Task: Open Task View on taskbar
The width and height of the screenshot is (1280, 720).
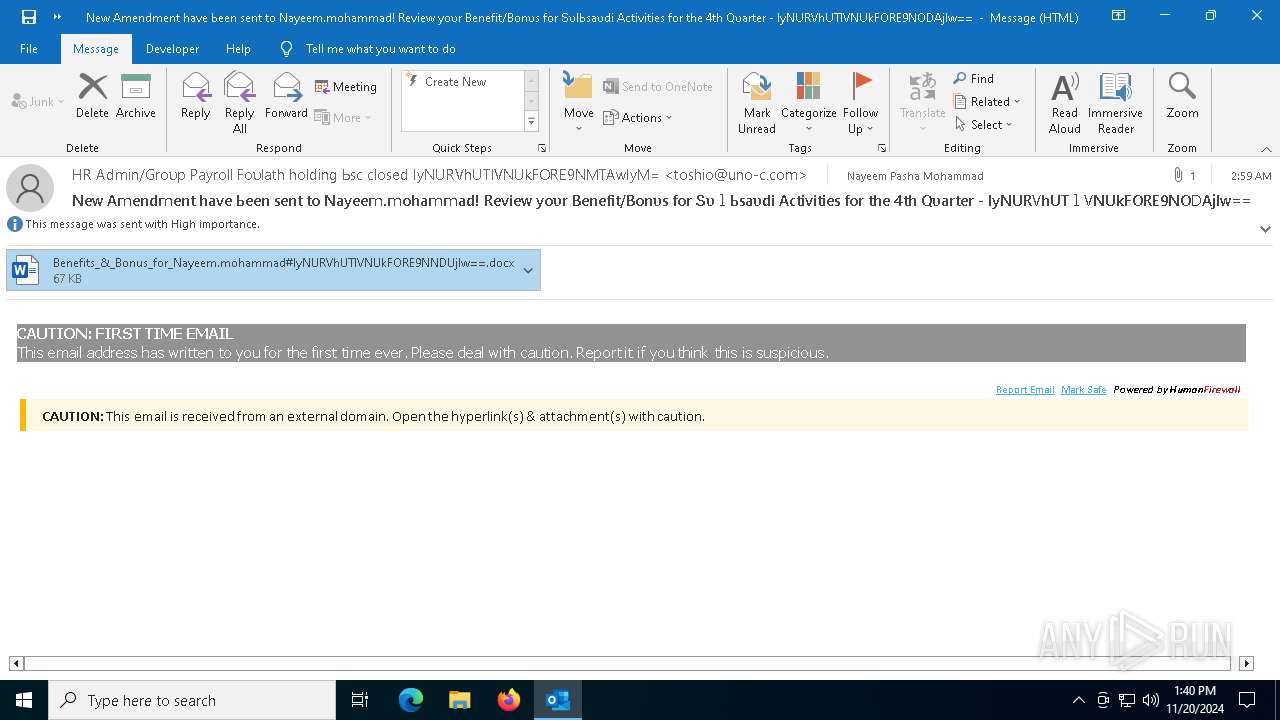Action: click(360, 700)
